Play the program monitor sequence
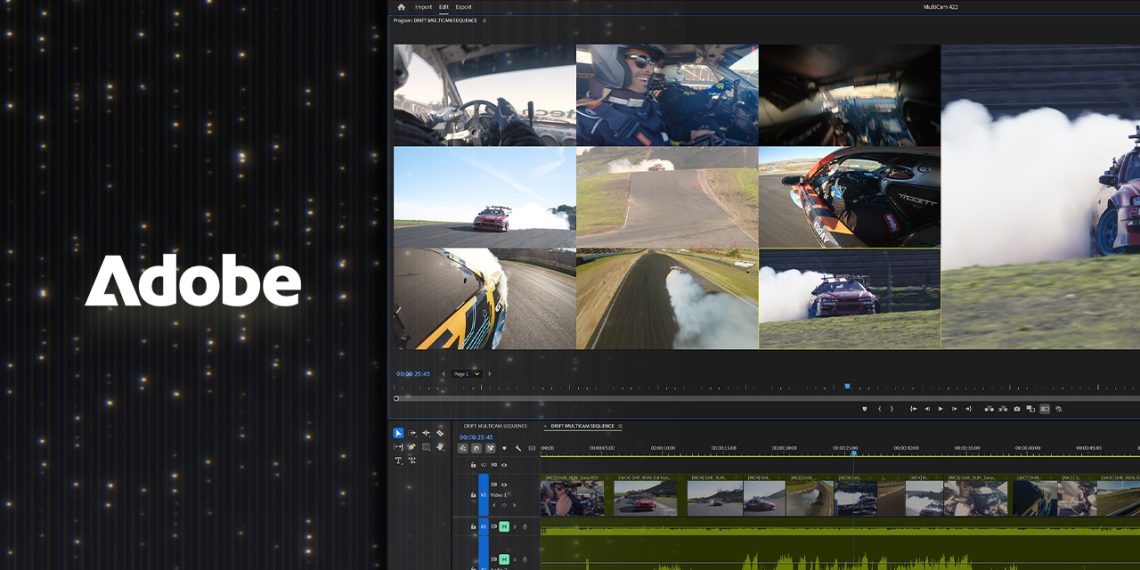Screen dimensions: 1140x570 (x=940, y=409)
